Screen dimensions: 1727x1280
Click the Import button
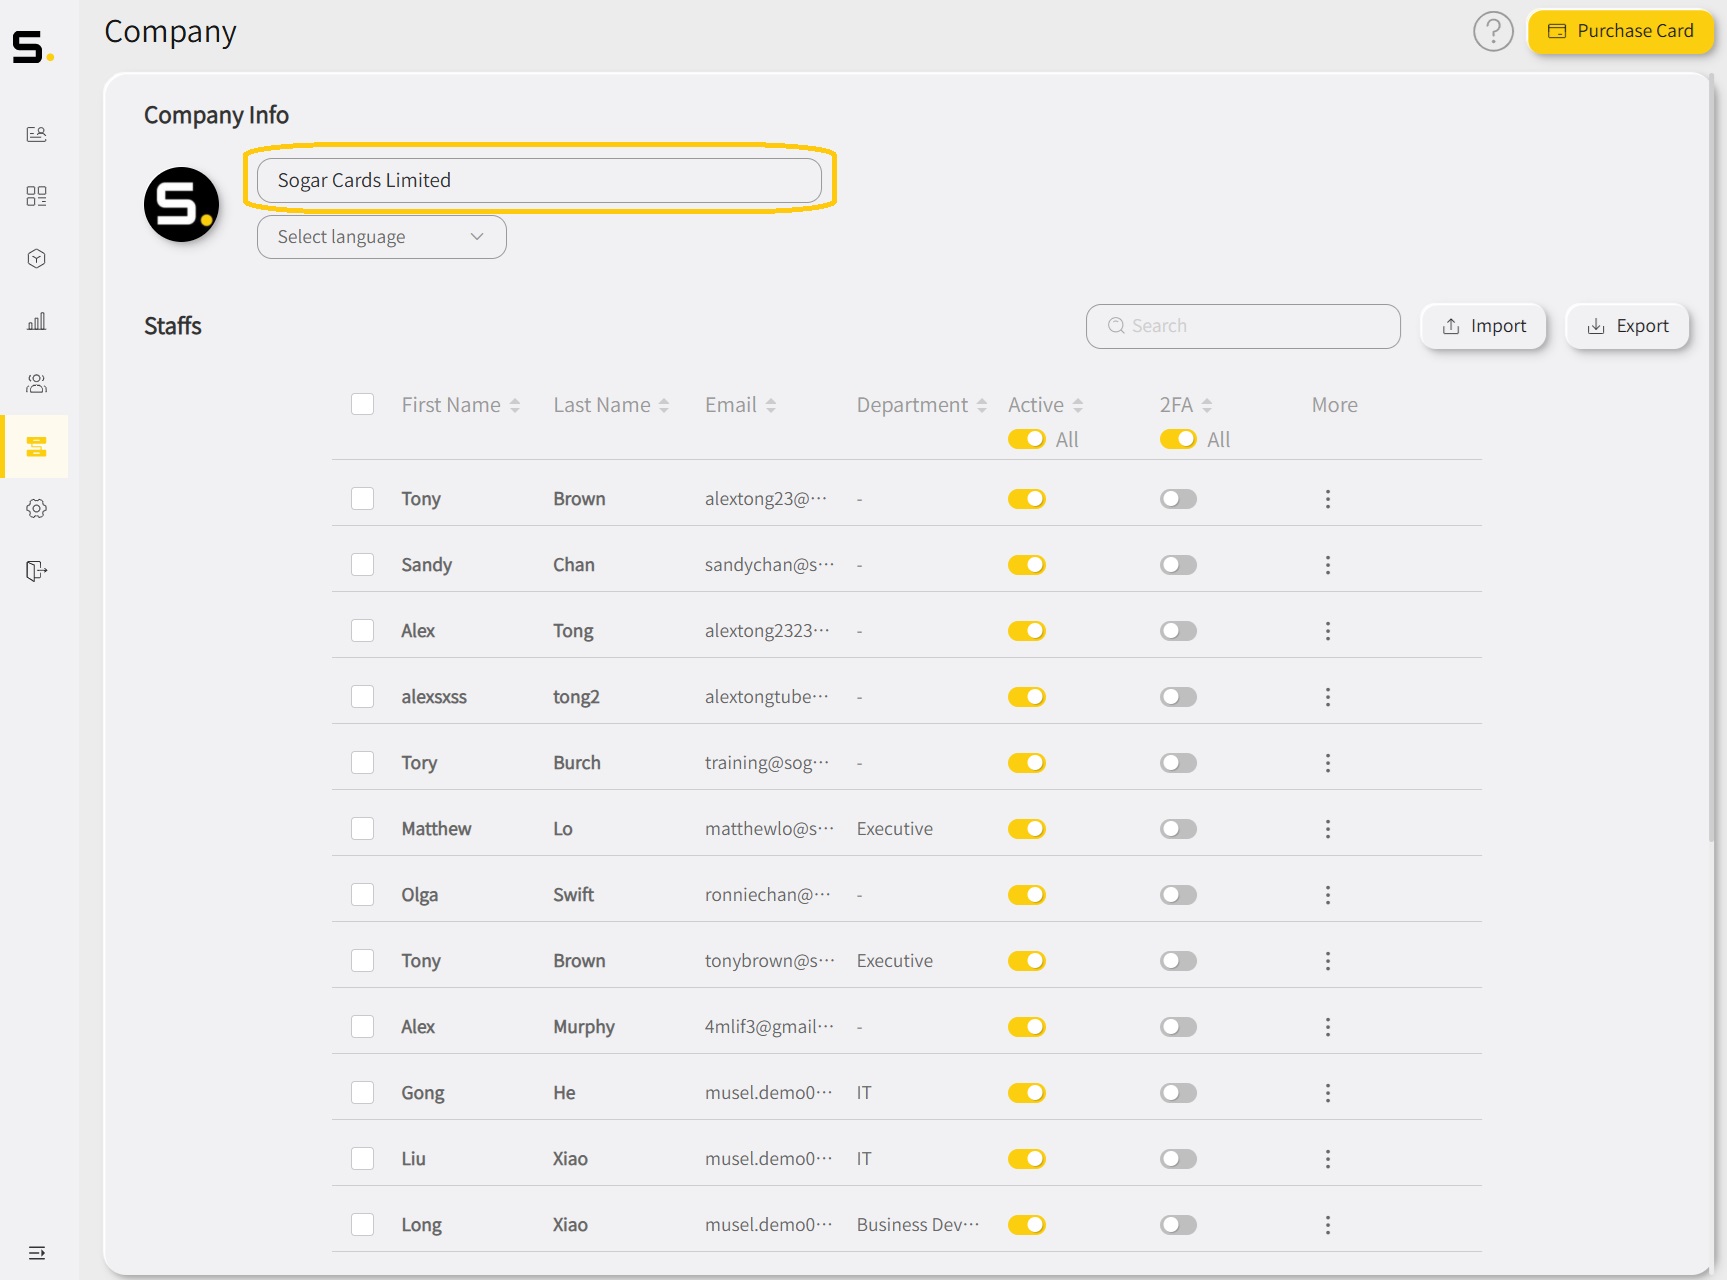pos(1484,326)
